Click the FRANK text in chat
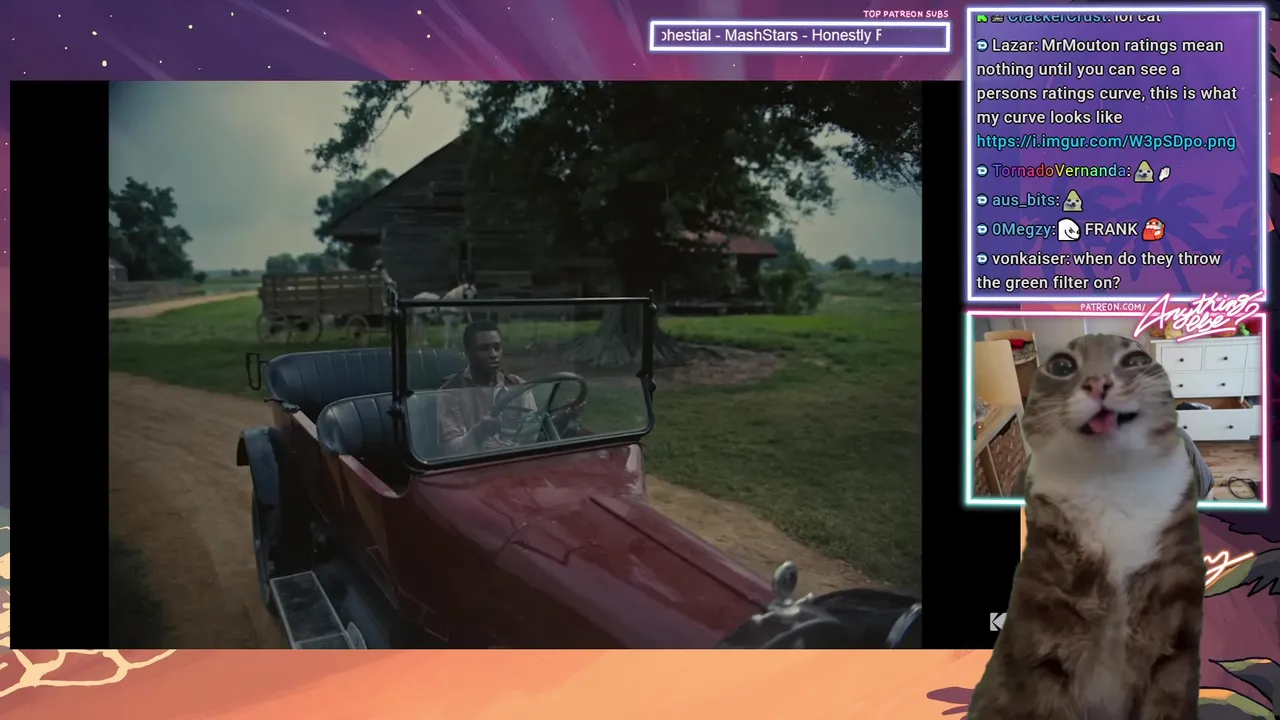 tap(1111, 229)
